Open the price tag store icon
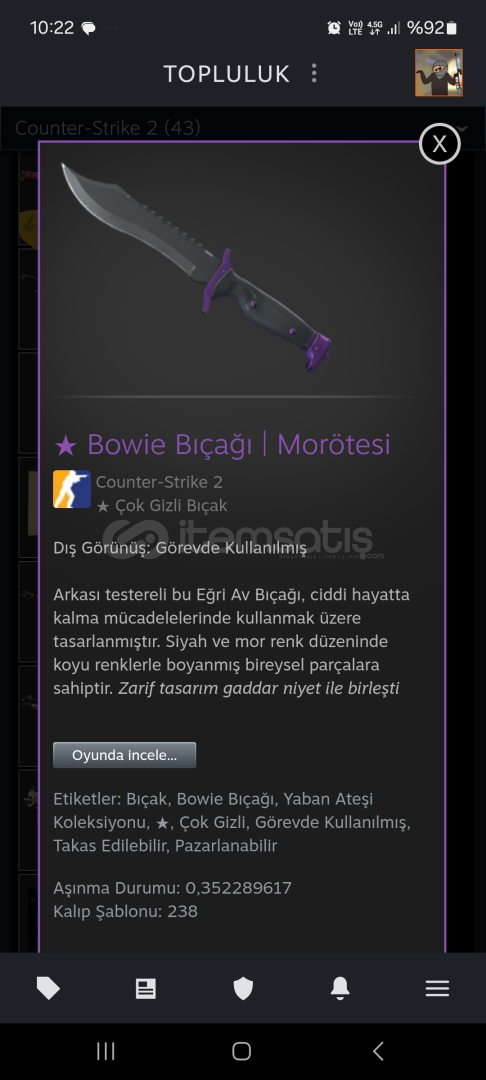Viewport: 486px width, 1080px height. pyautogui.click(x=48, y=988)
